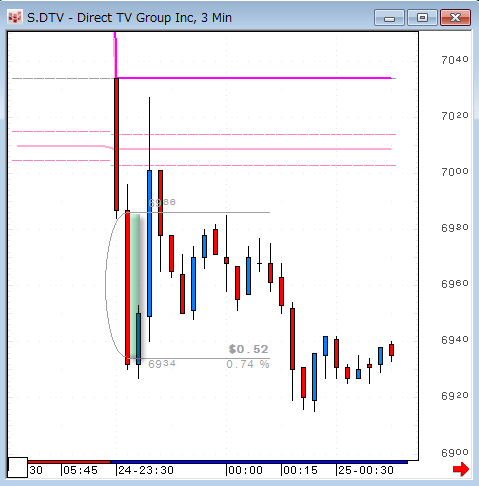This screenshot has width=479, height=486.
Task: Click the 6934 measurement low label
Action: click(x=162, y=364)
